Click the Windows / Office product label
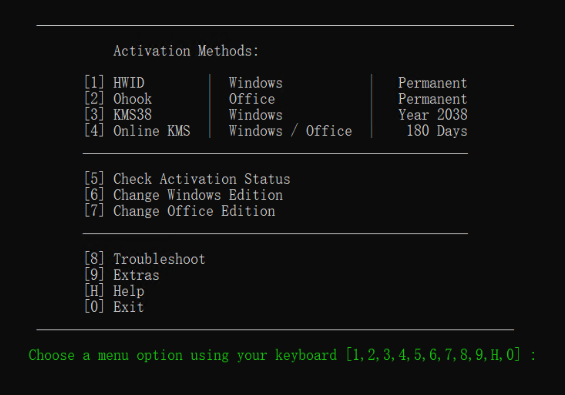 coord(290,131)
